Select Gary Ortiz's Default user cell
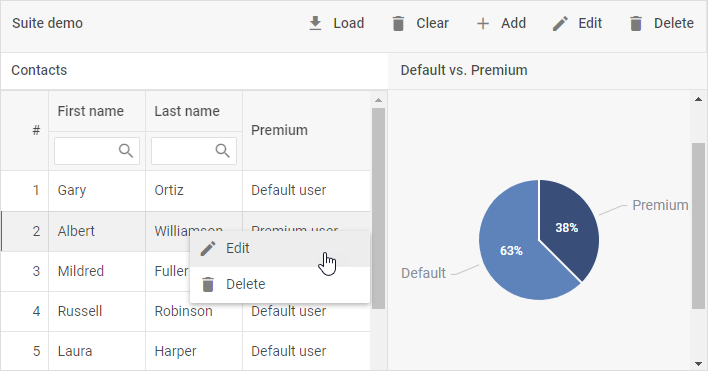The image size is (708, 371). [x=306, y=190]
